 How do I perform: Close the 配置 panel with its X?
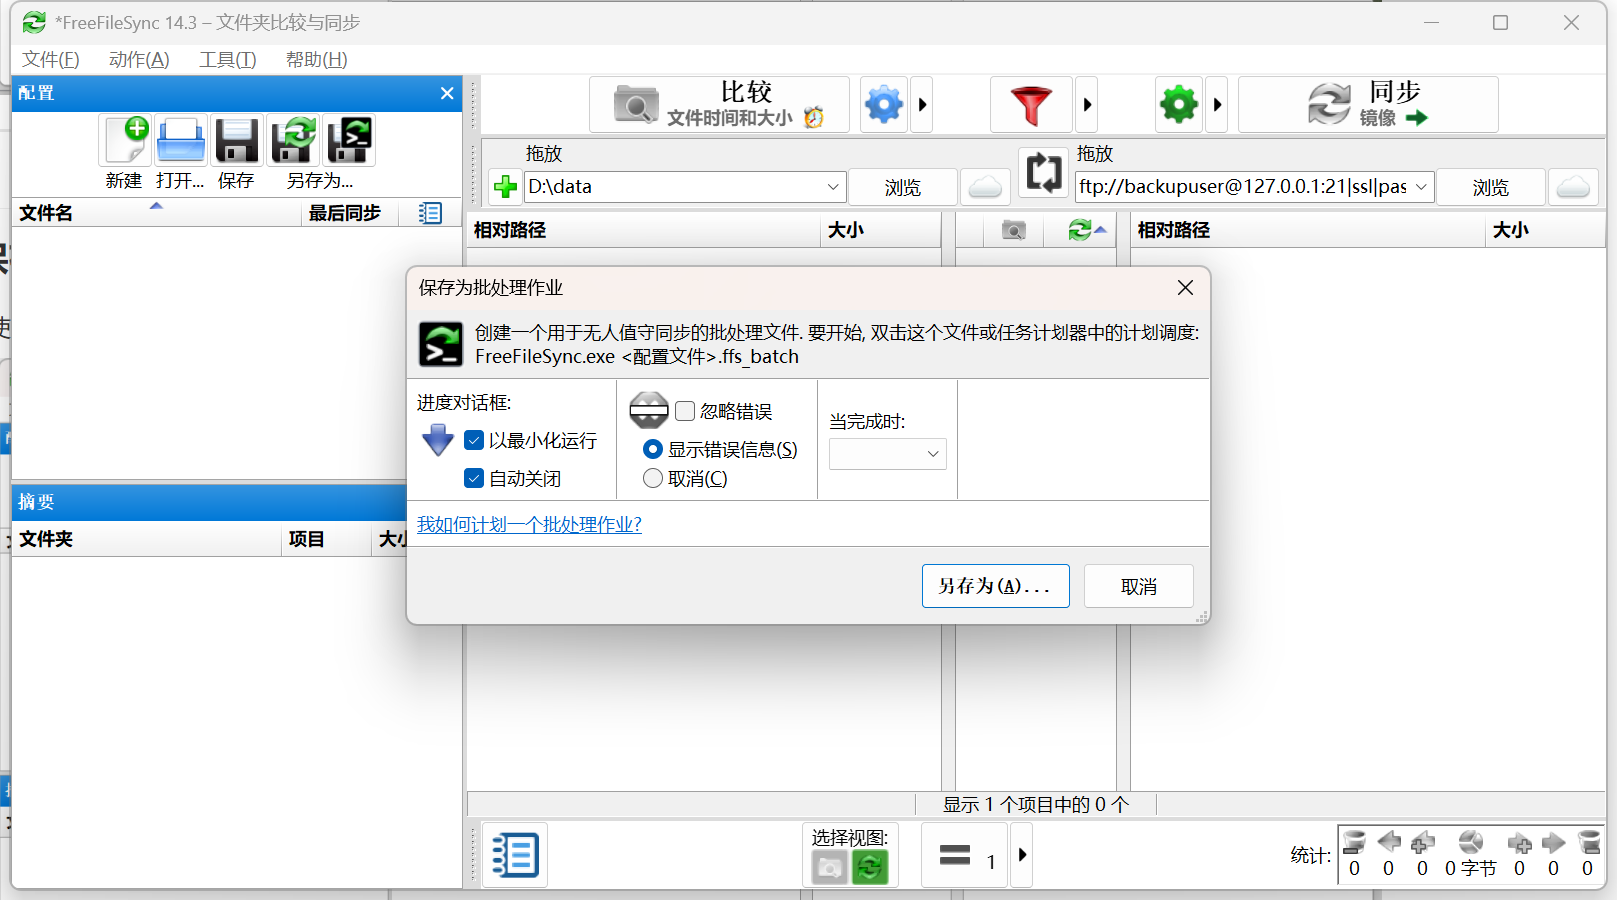click(447, 93)
